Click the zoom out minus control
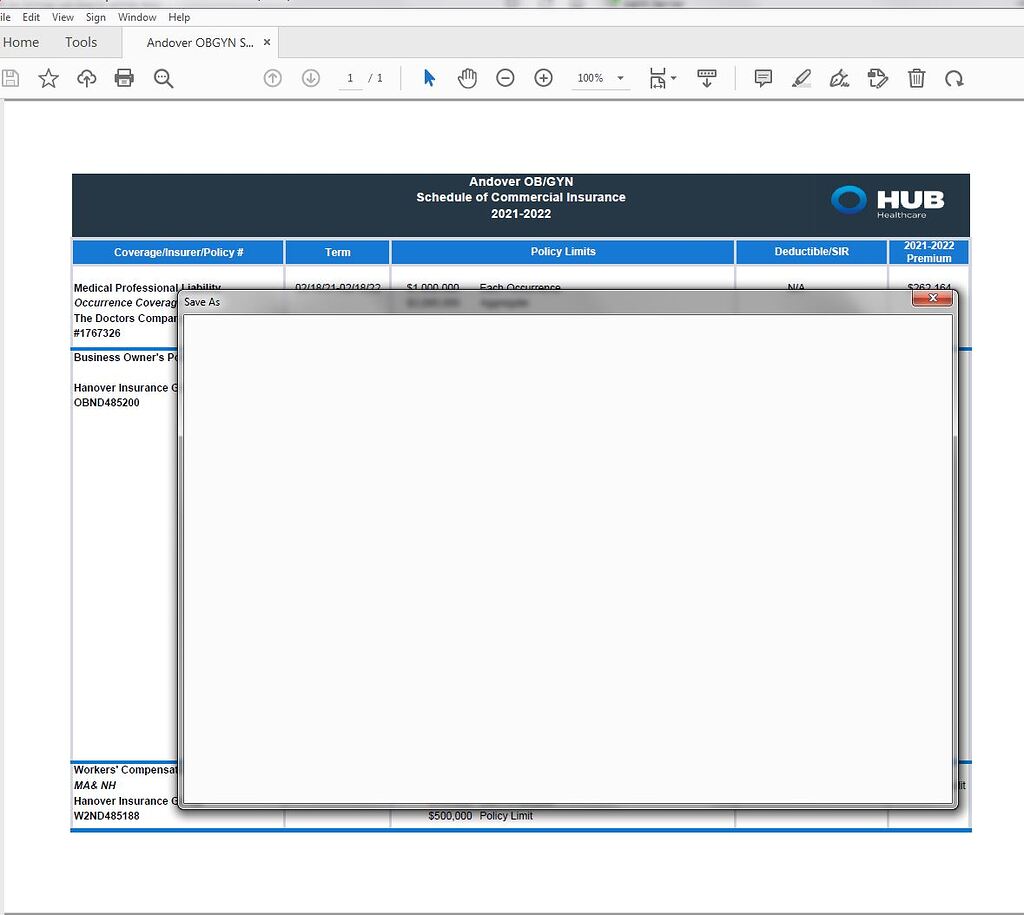The image size is (1024, 915). point(505,78)
